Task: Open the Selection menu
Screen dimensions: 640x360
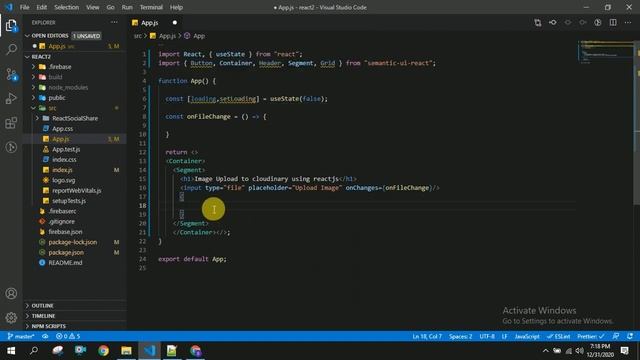Action: coord(67,7)
